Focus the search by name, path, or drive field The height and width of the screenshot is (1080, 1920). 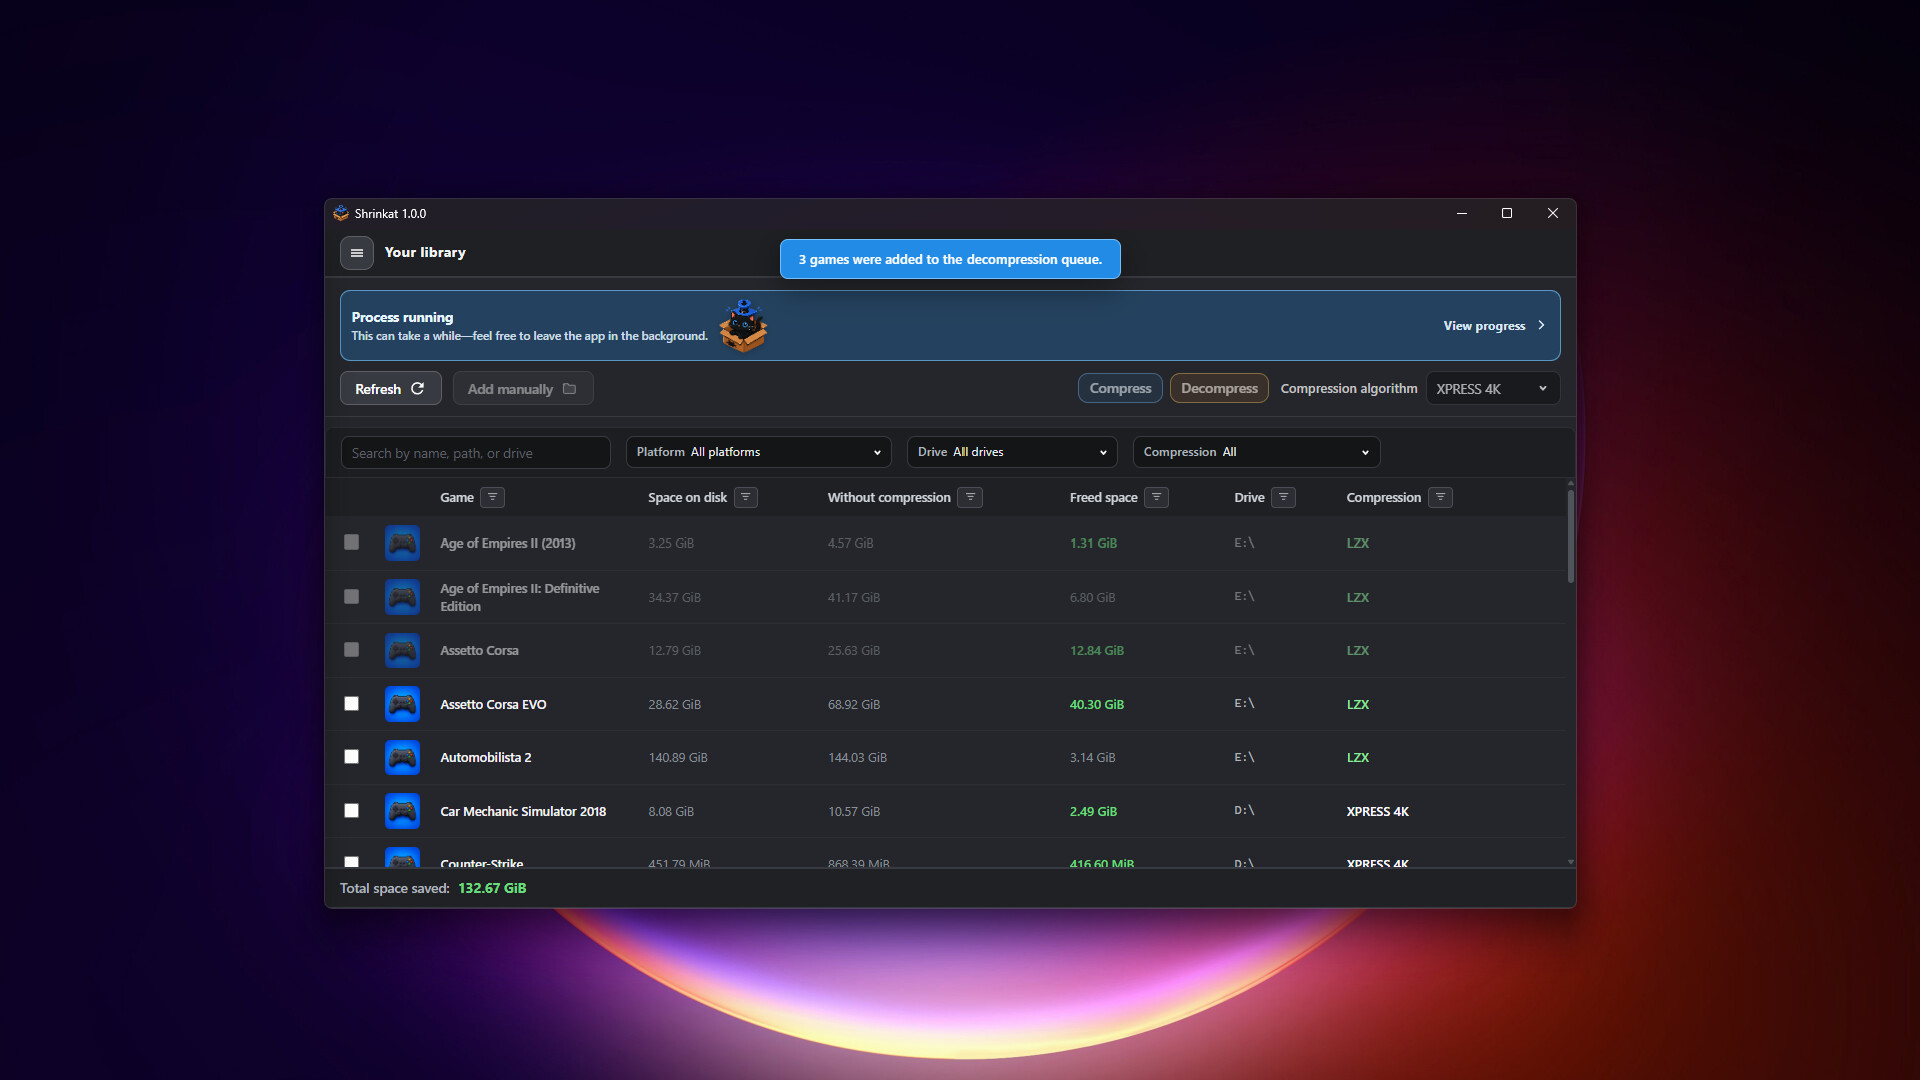[x=475, y=453]
